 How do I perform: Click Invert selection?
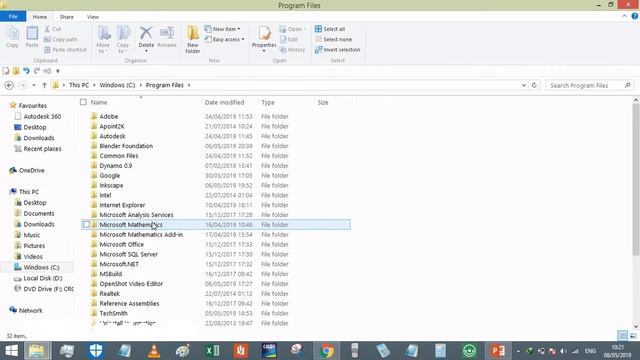338,50
